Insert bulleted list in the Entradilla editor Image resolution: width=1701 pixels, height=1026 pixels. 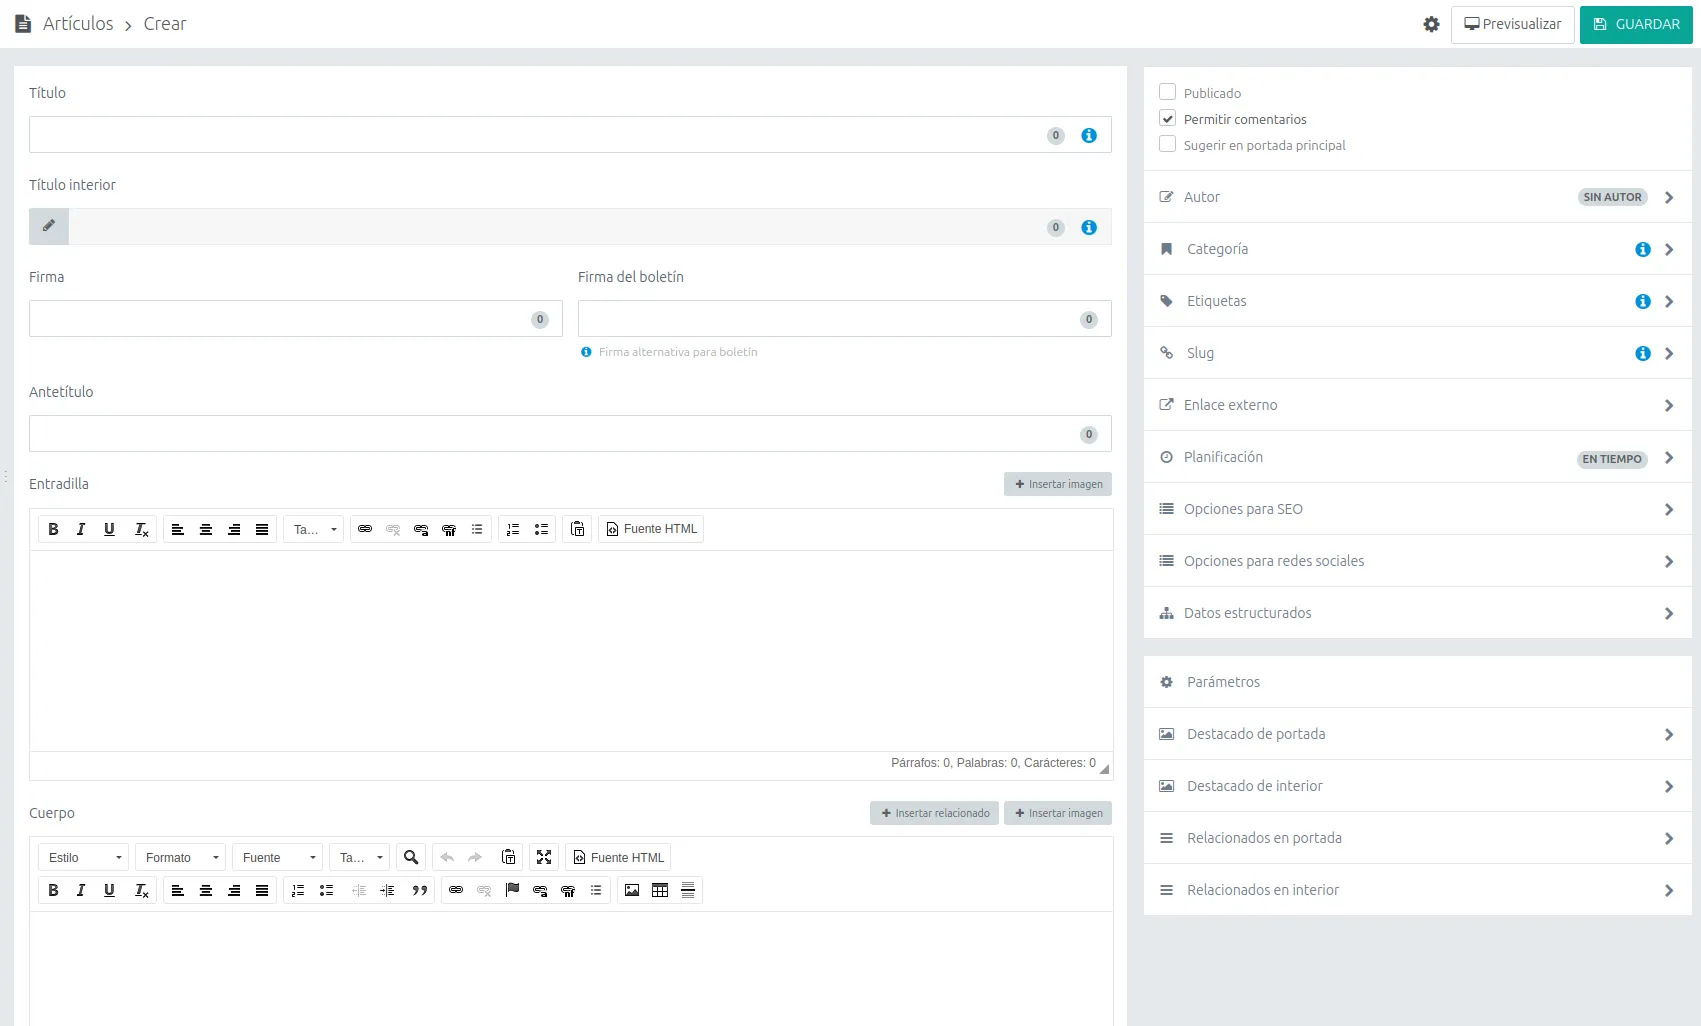pos(541,529)
